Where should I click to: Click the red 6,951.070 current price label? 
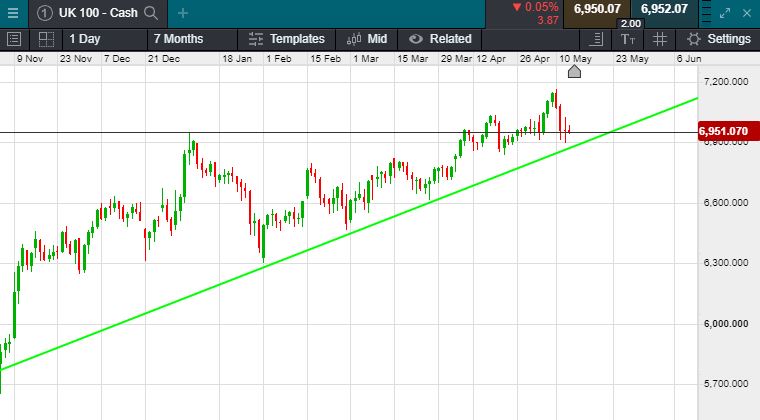[x=723, y=132]
